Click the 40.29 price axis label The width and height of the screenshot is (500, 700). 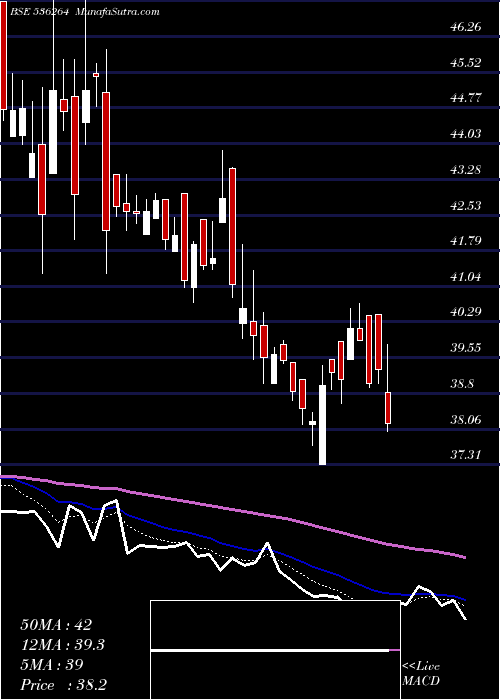click(466, 312)
